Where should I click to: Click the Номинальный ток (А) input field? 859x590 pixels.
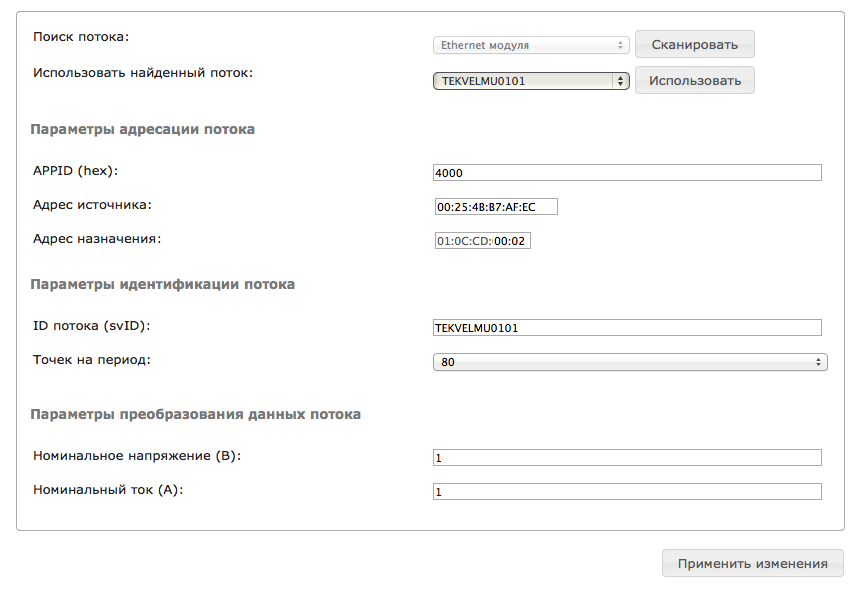[x=627, y=491]
